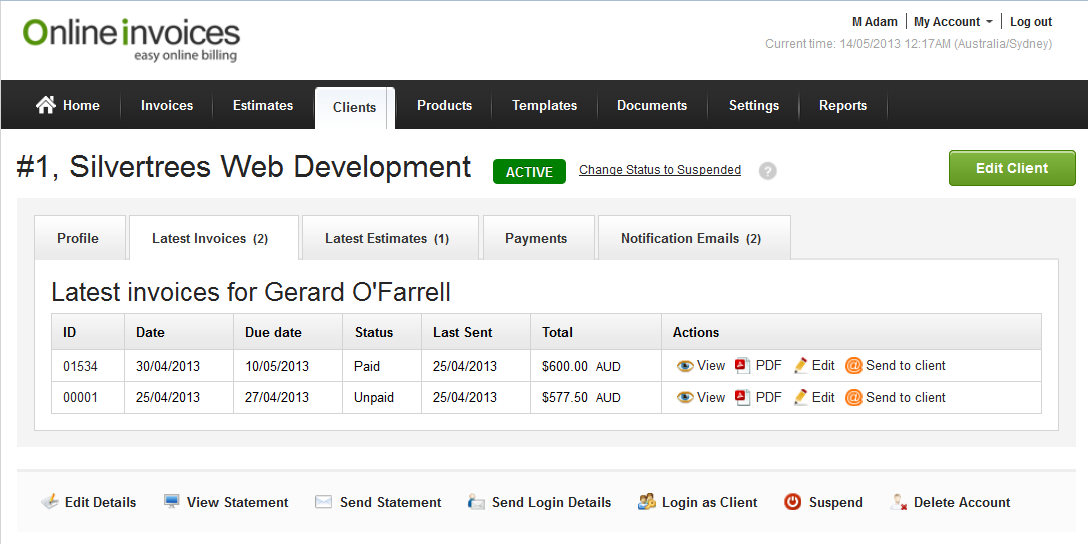
Task: Open PDF icon for invoice 01534
Action: point(742,366)
